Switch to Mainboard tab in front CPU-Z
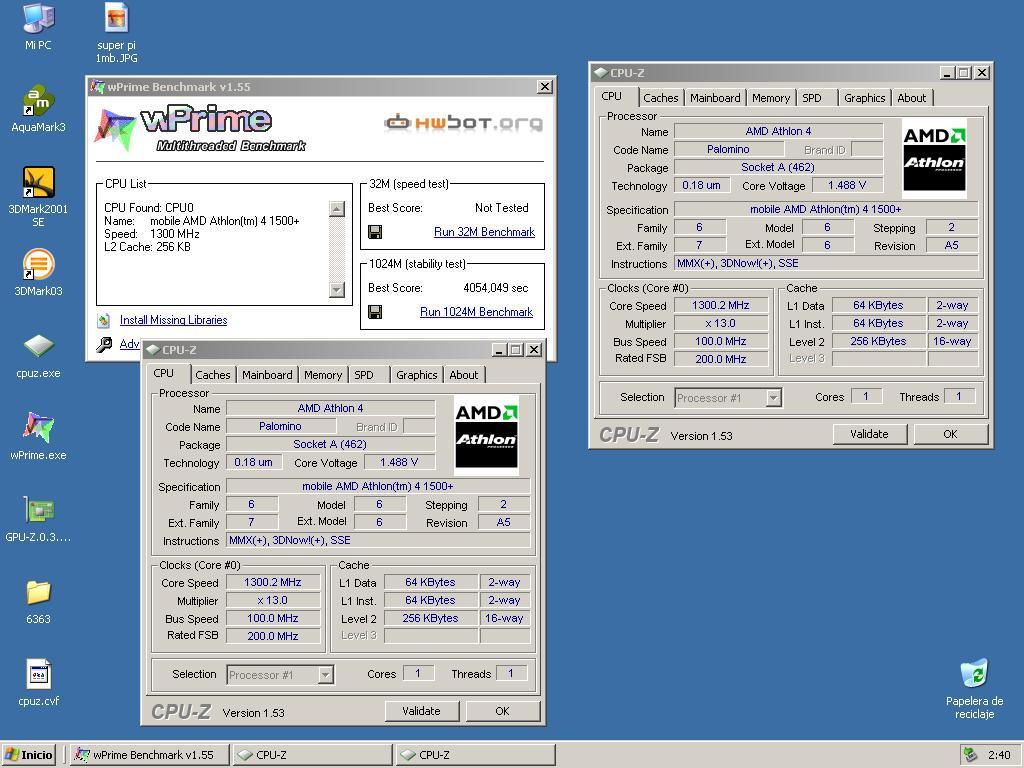The image size is (1024, 768). tap(267, 375)
